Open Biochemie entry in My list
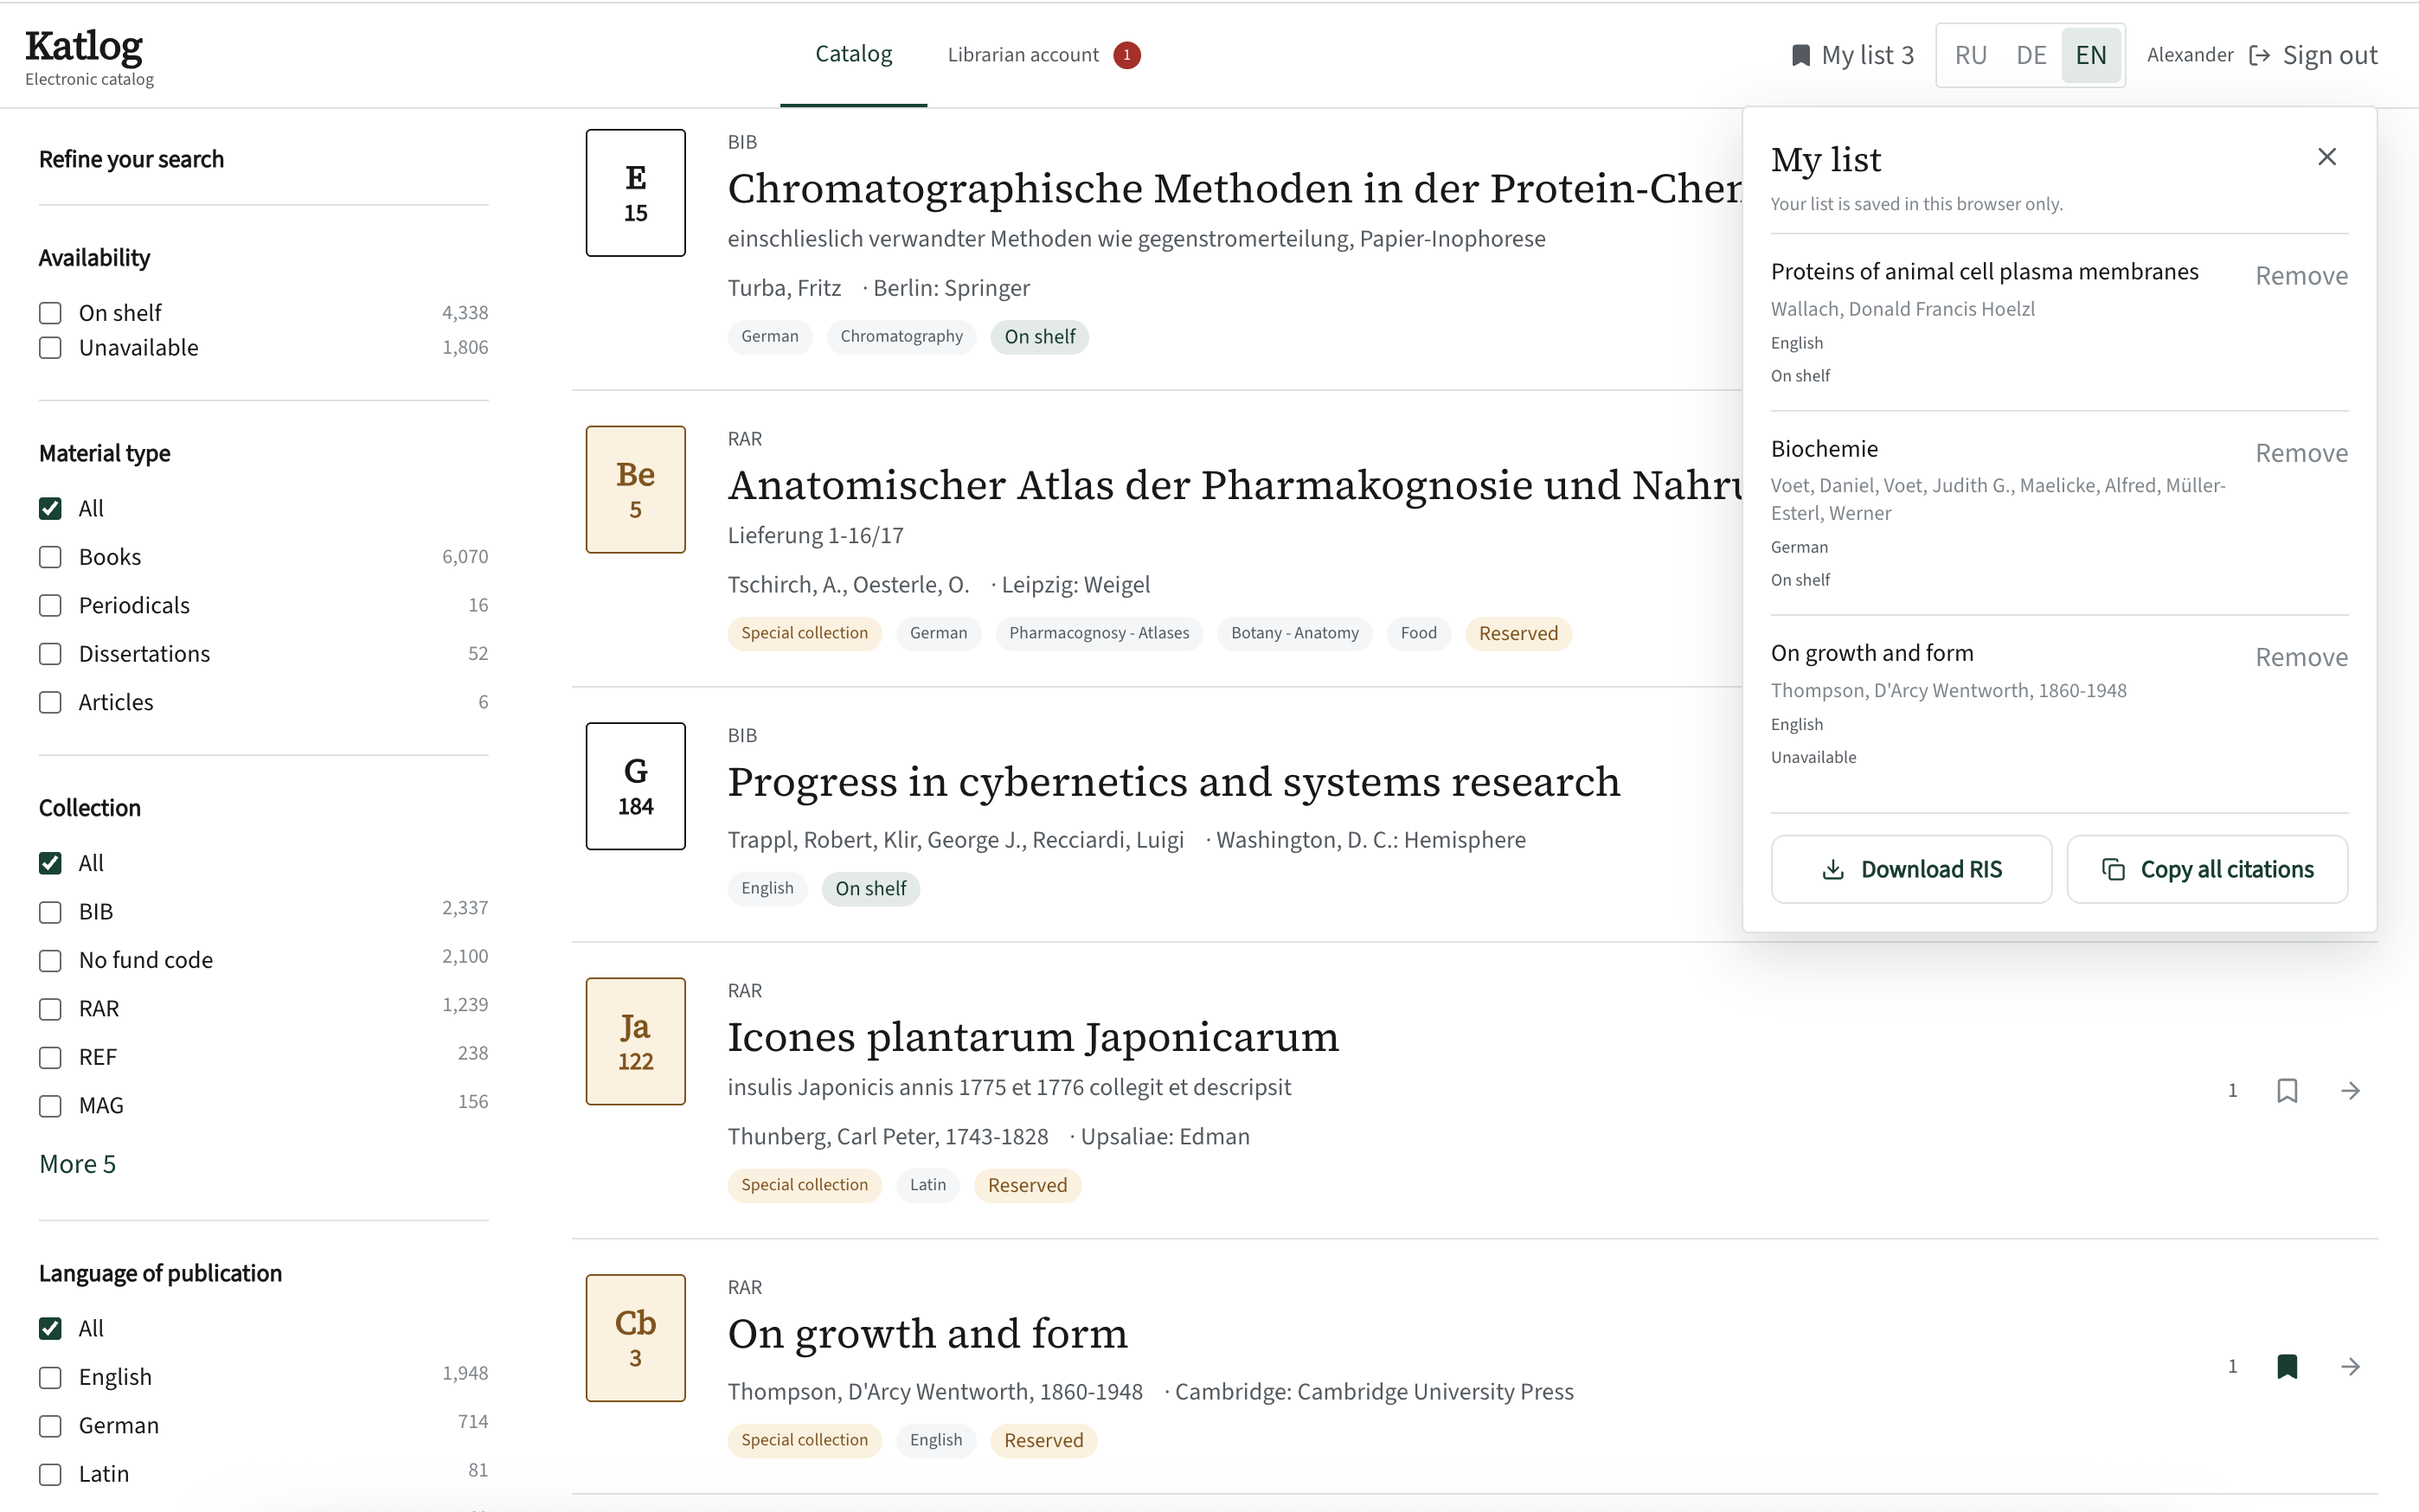This screenshot has width=2419, height=1512. (x=1824, y=449)
